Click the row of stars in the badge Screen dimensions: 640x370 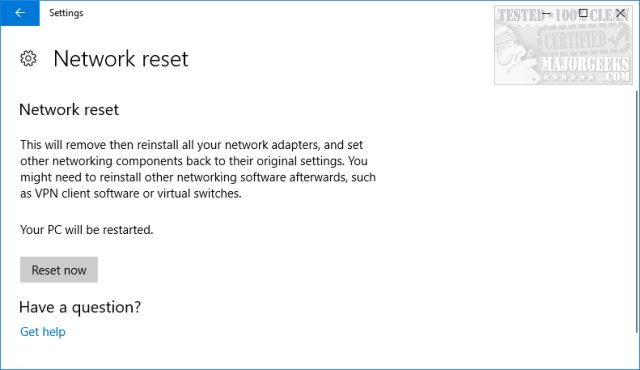[x=568, y=77]
